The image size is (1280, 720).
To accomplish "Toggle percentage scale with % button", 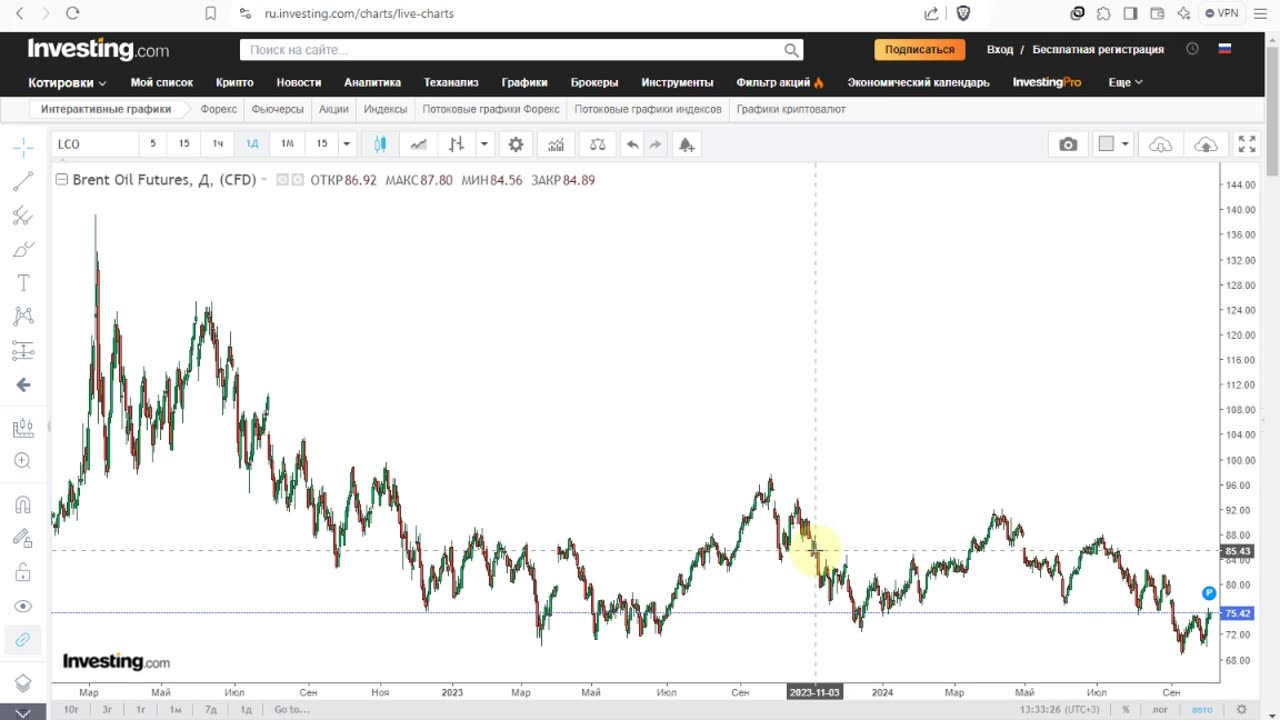I will (x=1126, y=709).
